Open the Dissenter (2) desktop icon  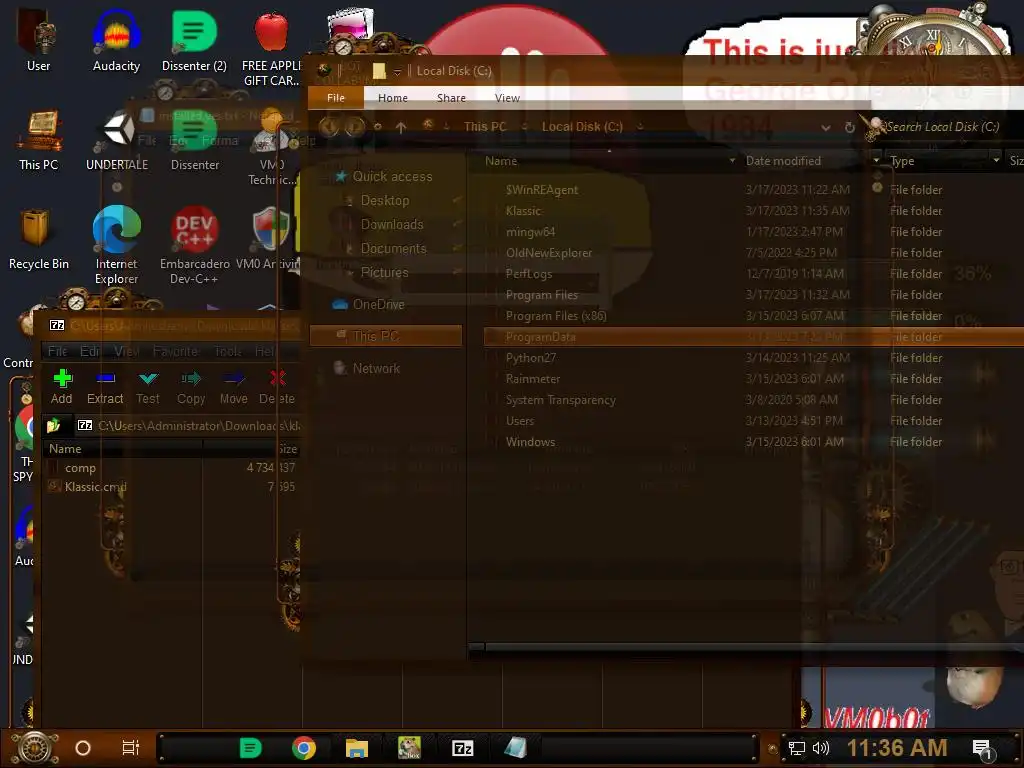pyautogui.click(x=194, y=40)
